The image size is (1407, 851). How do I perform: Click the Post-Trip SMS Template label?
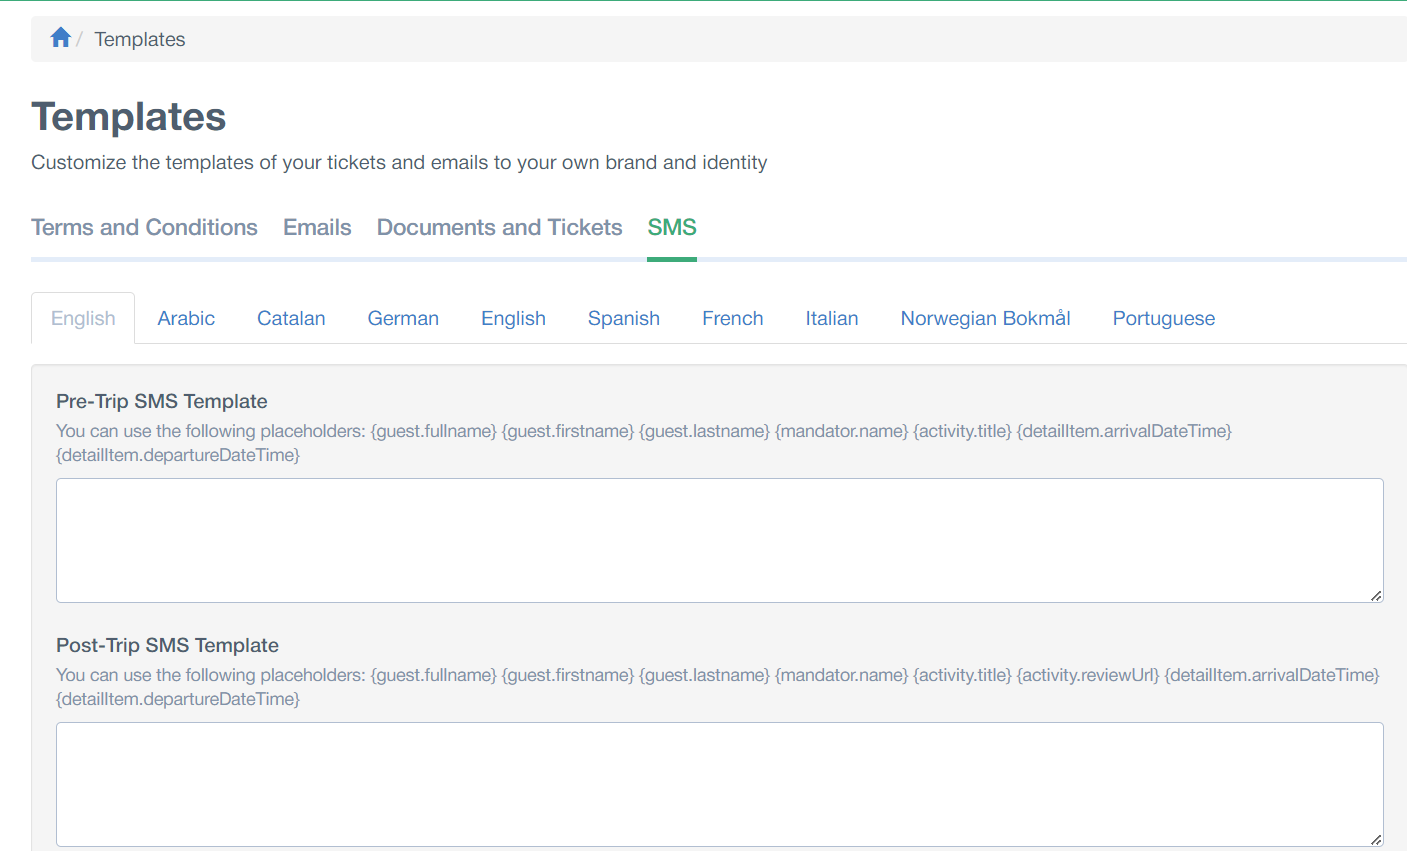pyautogui.click(x=167, y=645)
